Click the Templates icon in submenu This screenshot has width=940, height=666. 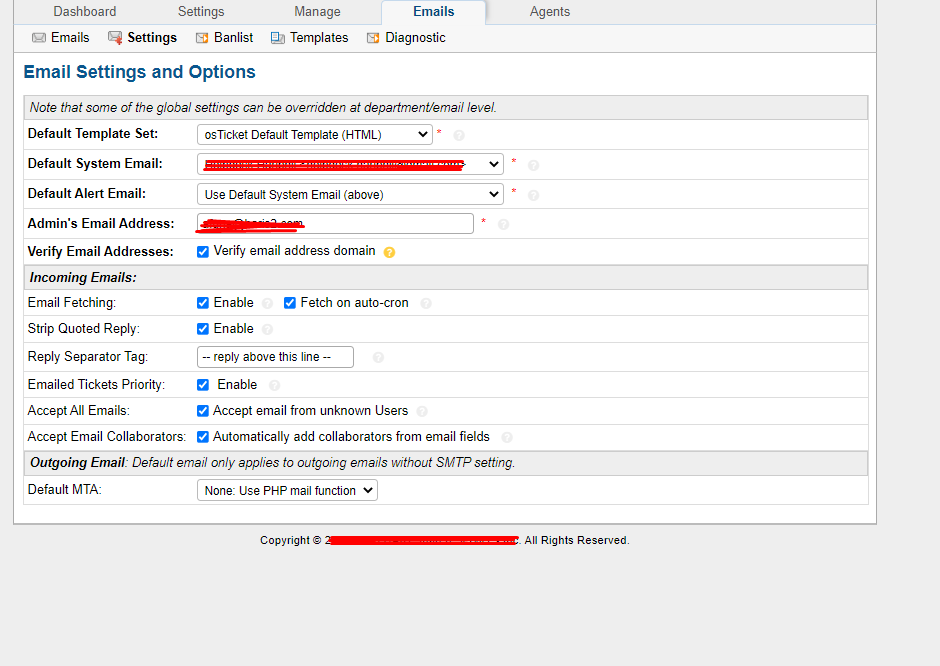pyautogui.click(x=276, y=38)
